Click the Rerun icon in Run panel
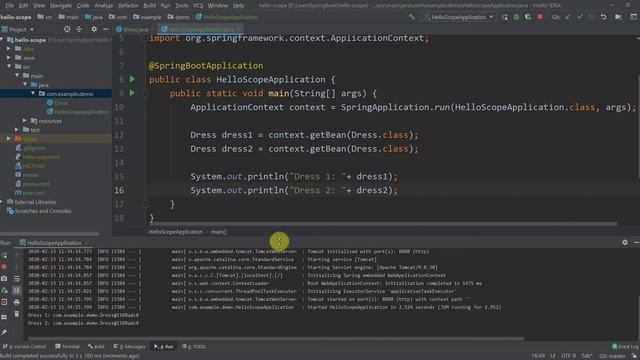The image size is (640, 360). pyautogui.click(x=4, y=256)
